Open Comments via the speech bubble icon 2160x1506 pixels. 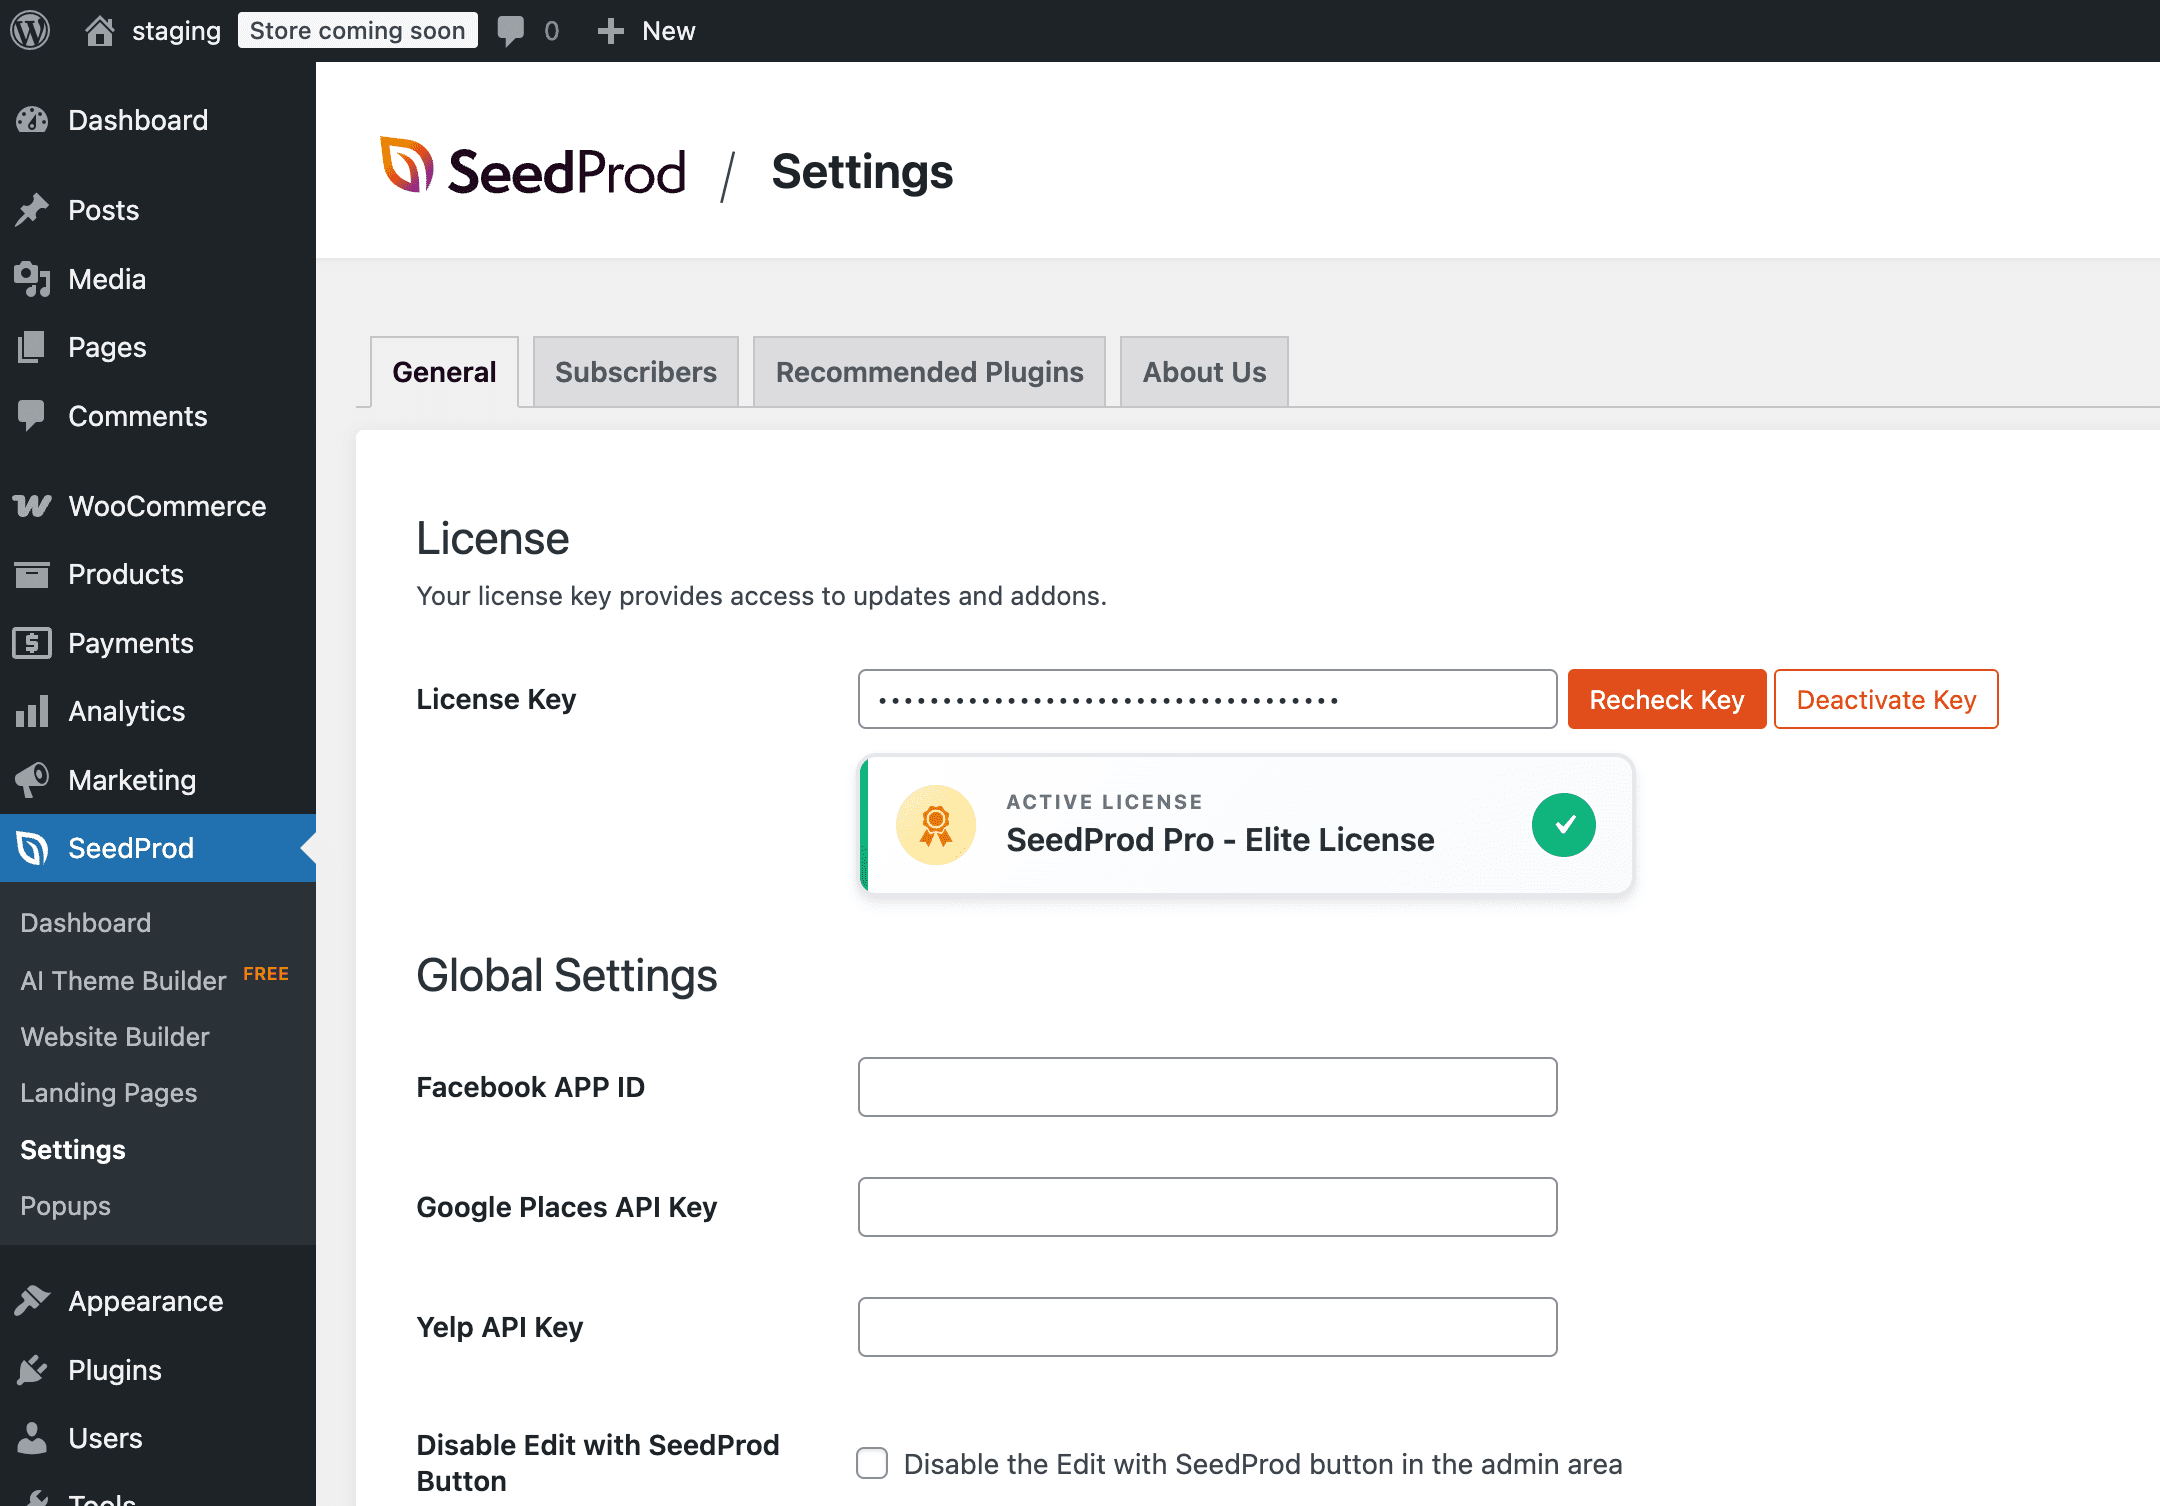pyautogui.click(x=33, y=416)
